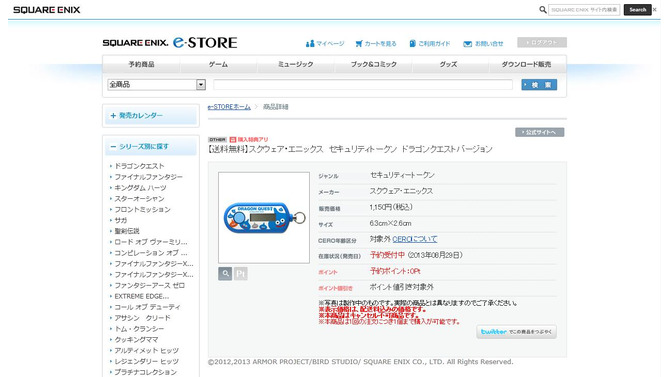Open EXTREME EDGE... in series list
670x377 pixels.
click(x=141, y=296)
